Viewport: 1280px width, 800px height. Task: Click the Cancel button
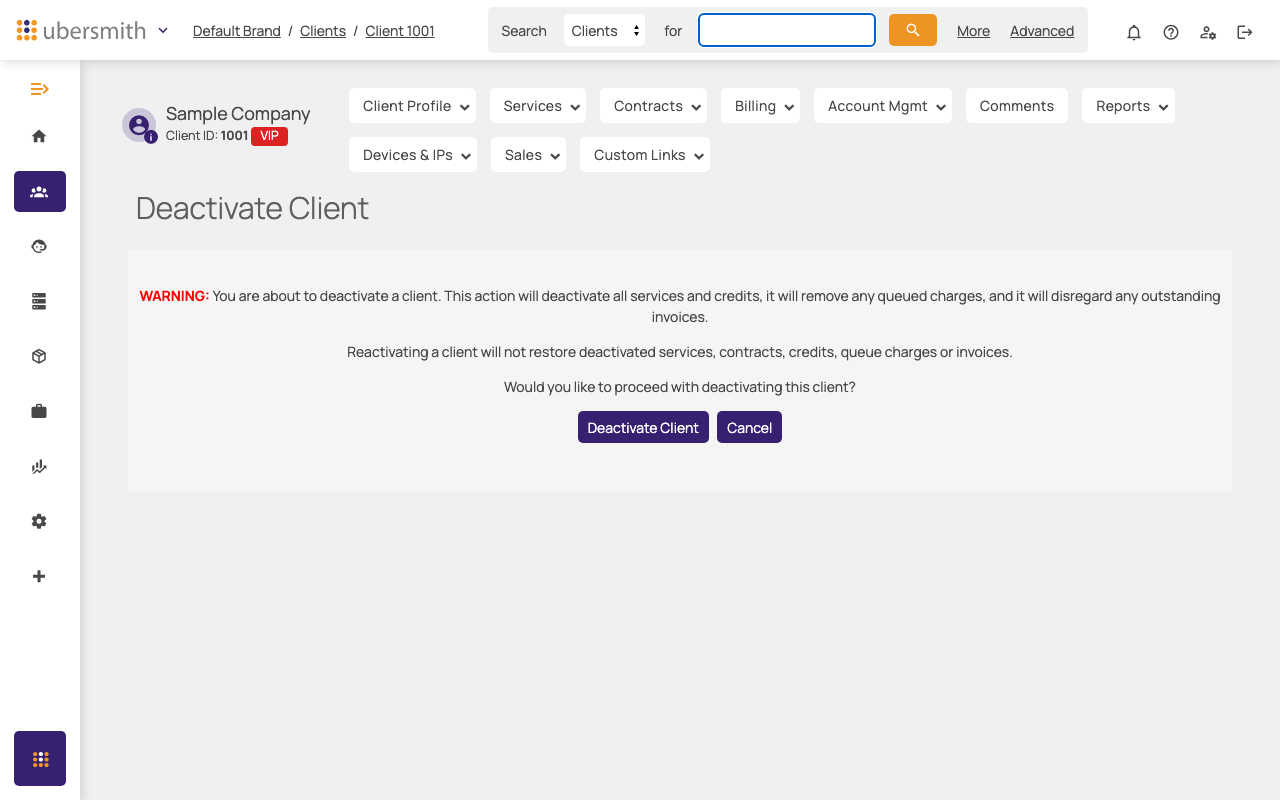(x=749, y=427)
